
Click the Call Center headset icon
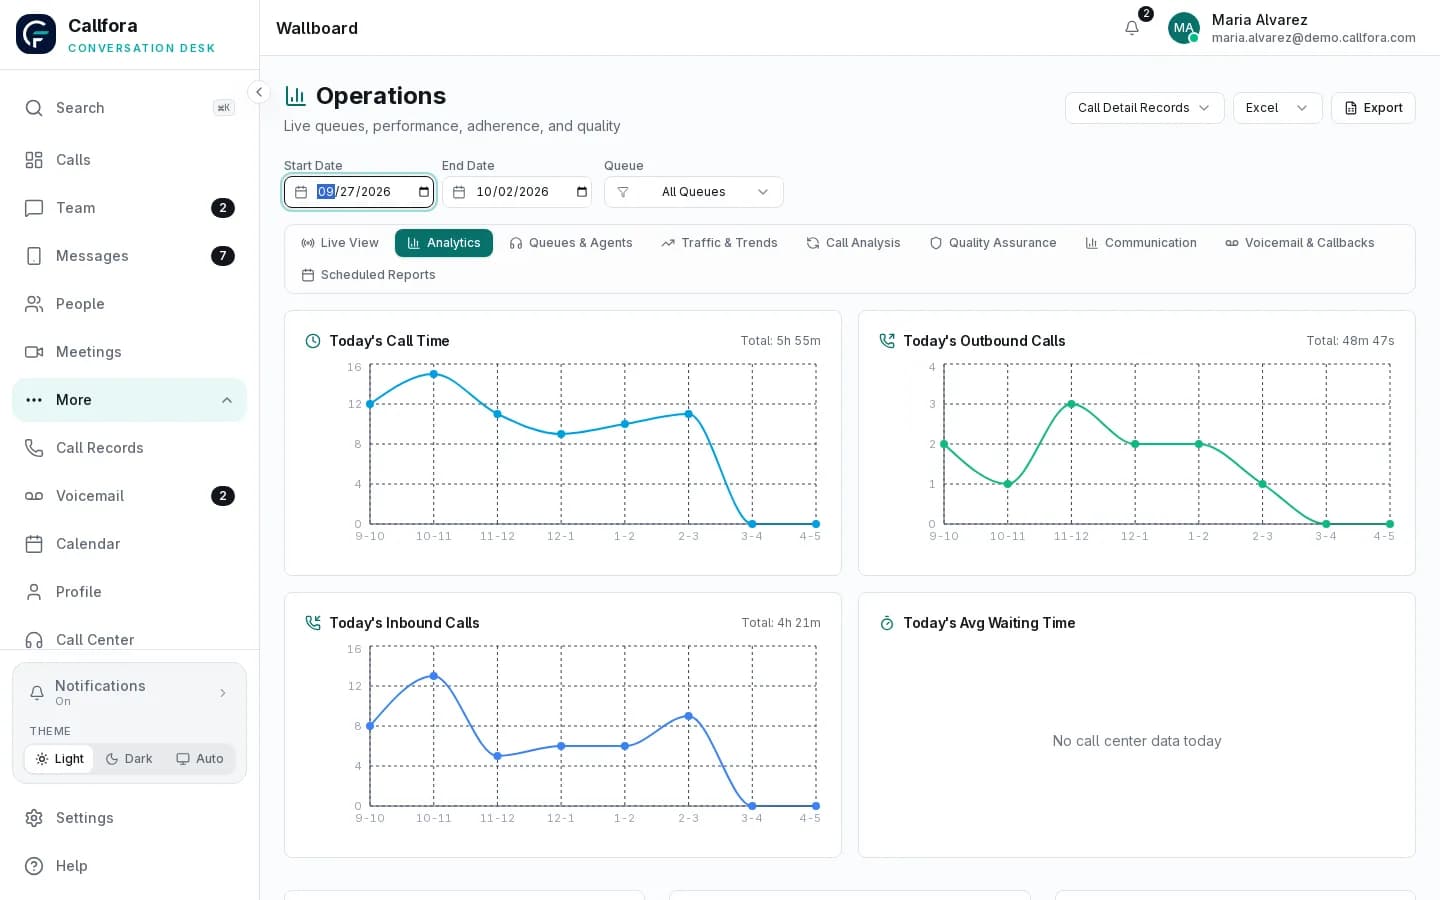coord(34,640)
